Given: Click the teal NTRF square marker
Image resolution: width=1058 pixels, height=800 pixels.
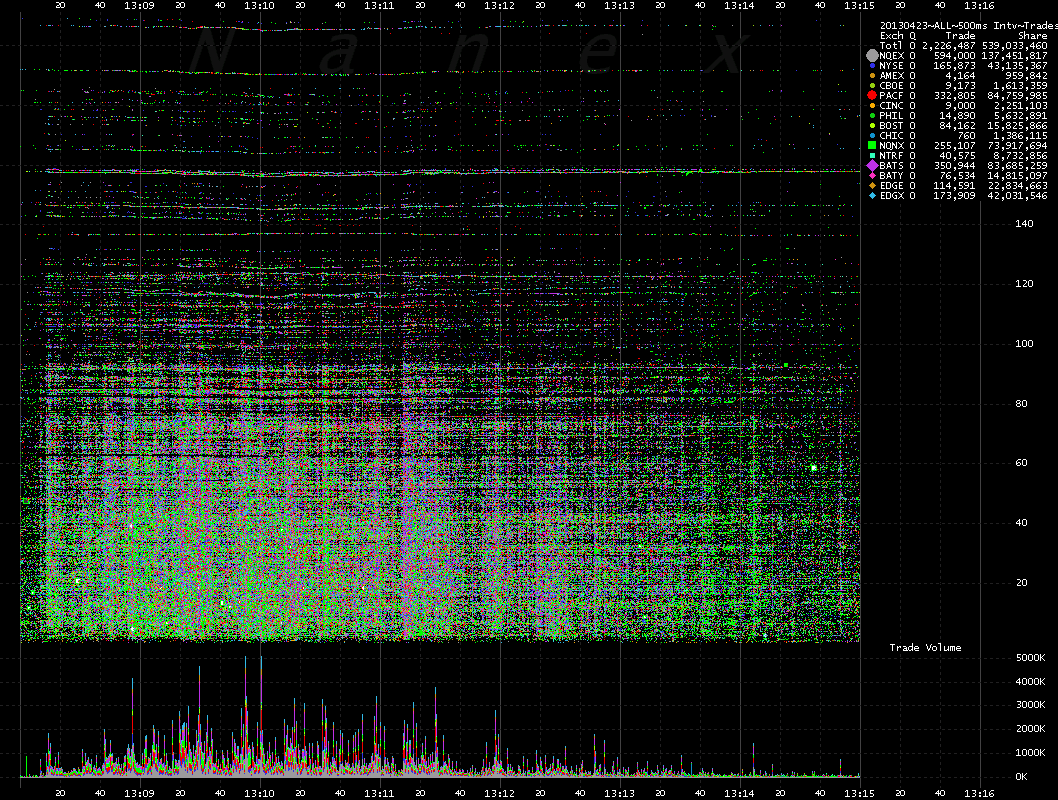Looking at the screenshot, I should (871, 156).
